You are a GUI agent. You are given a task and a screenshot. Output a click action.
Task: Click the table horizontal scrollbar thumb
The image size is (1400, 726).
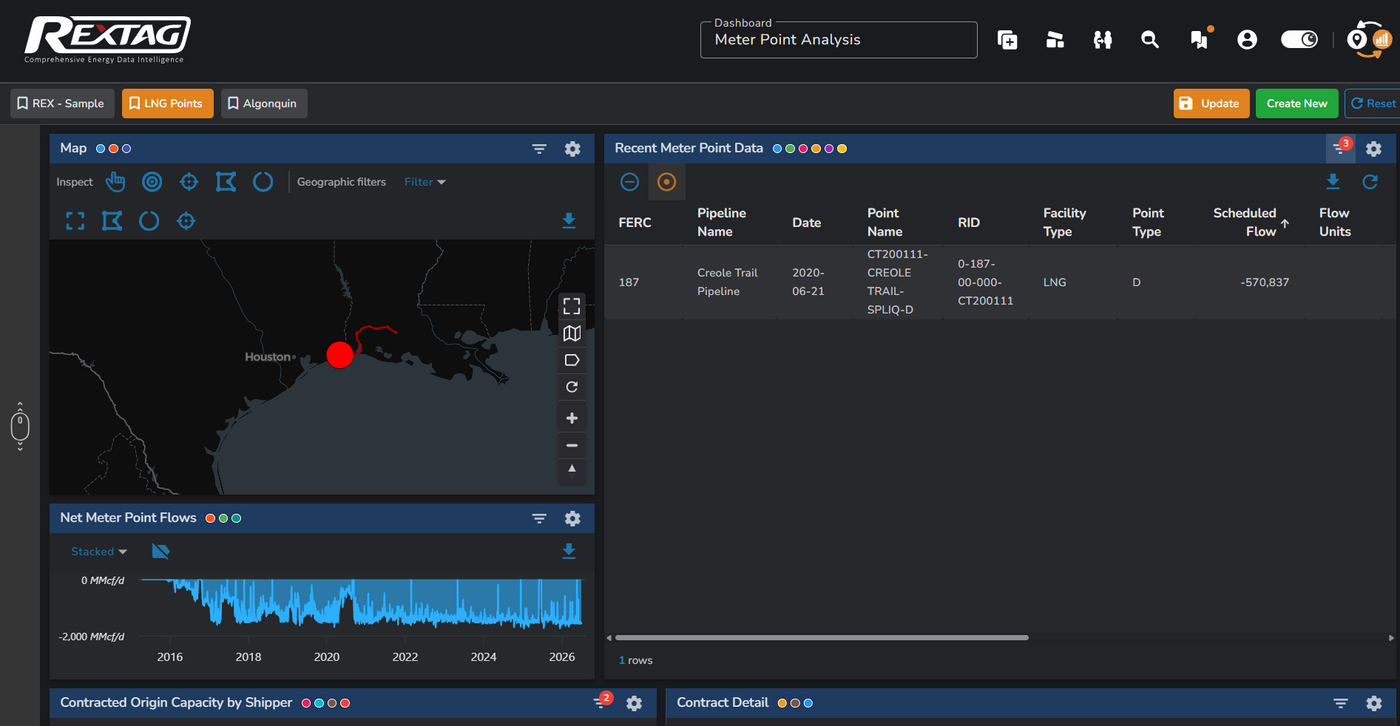coord(822,637)
